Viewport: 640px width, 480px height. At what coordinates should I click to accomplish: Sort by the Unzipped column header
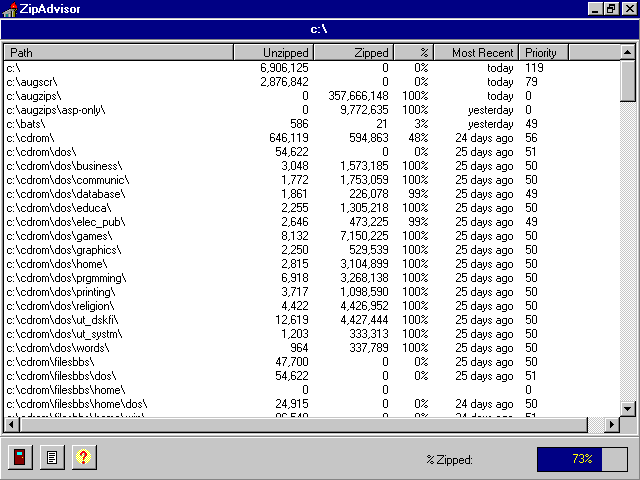273,52
